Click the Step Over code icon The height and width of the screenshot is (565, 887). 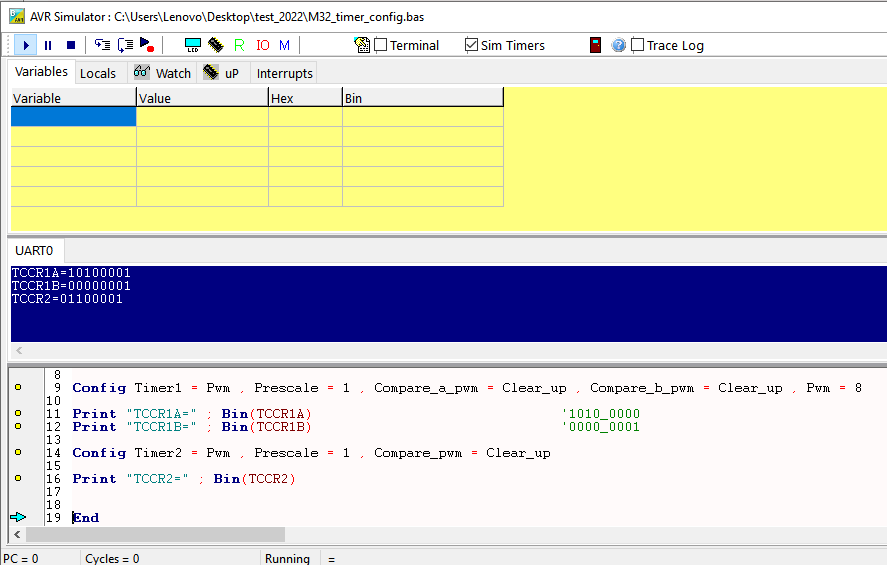[125, 45]
